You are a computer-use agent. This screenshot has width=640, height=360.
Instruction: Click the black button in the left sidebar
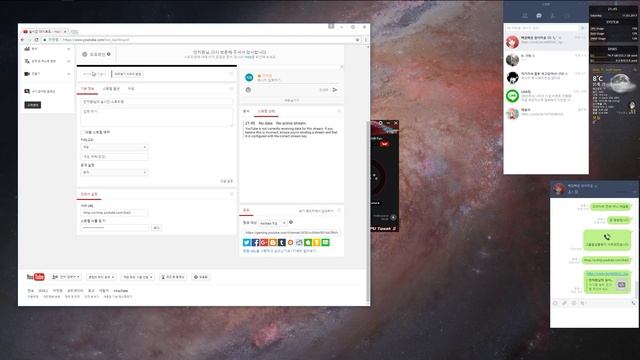[33, 105]
